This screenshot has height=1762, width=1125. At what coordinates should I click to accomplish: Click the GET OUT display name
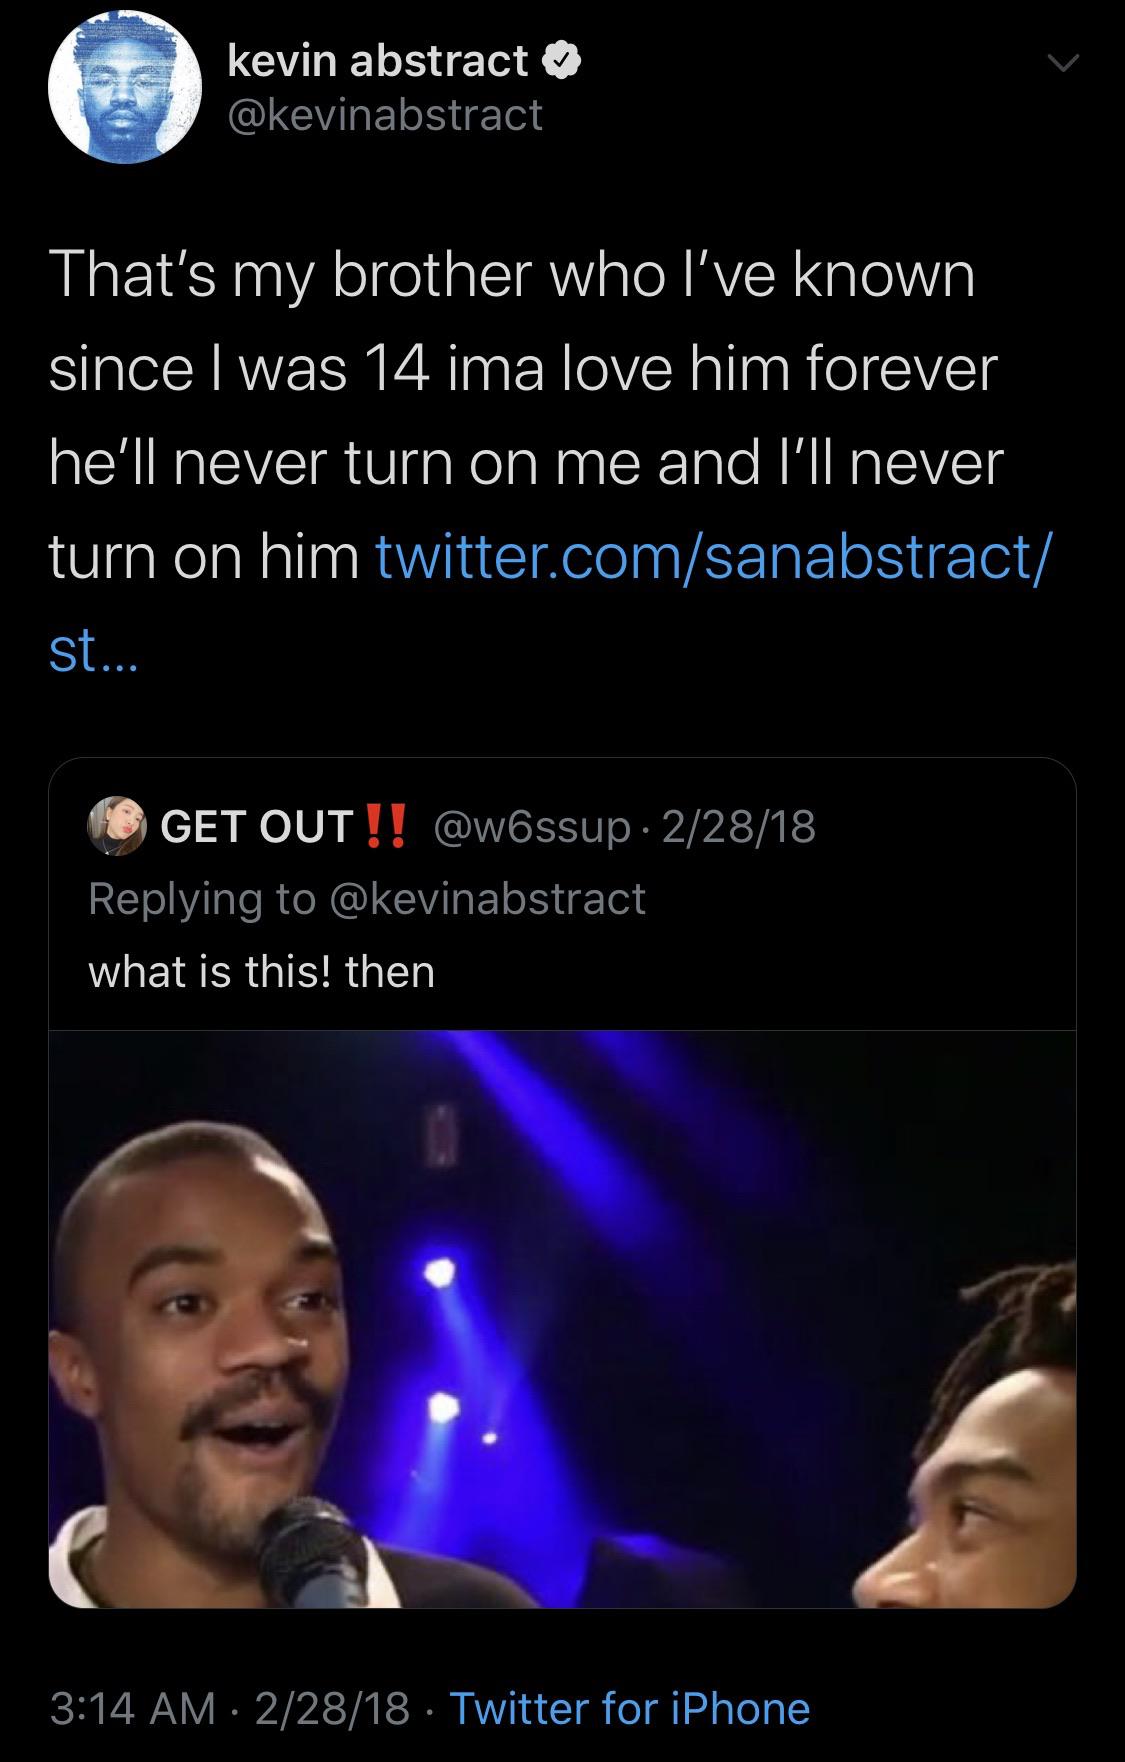tap(257, 827)
